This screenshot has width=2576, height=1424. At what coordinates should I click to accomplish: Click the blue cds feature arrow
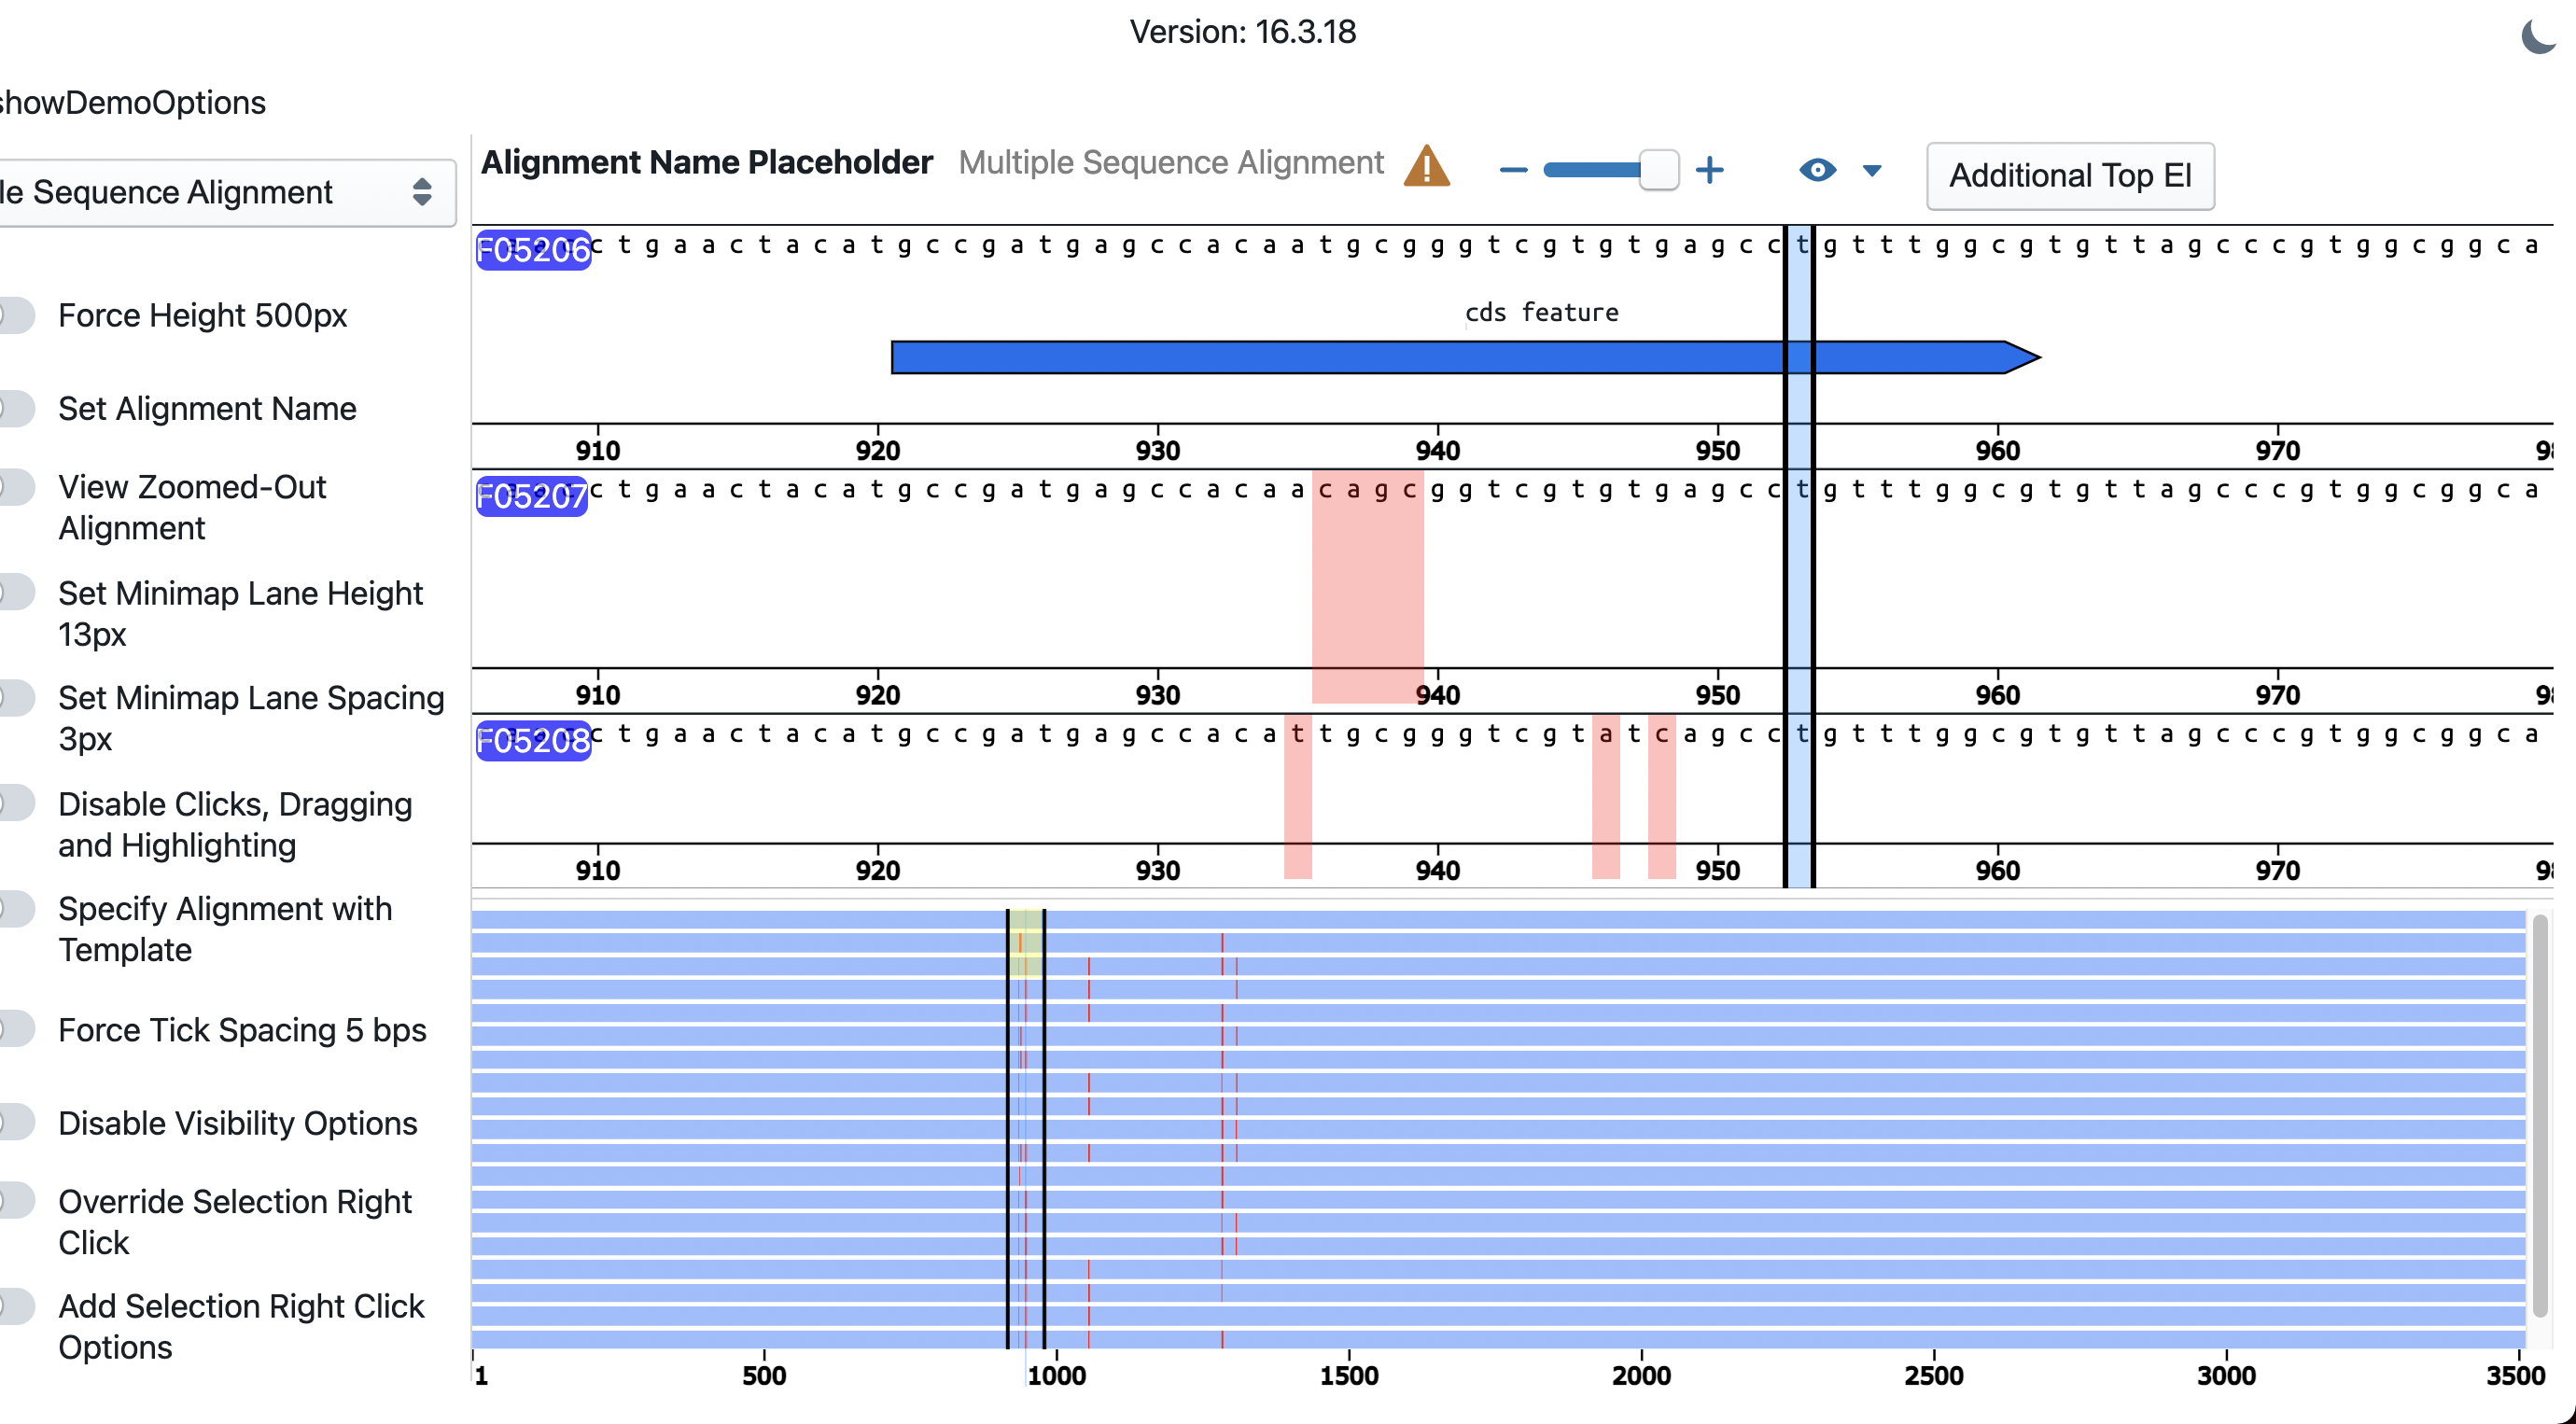coord(1465,357)
